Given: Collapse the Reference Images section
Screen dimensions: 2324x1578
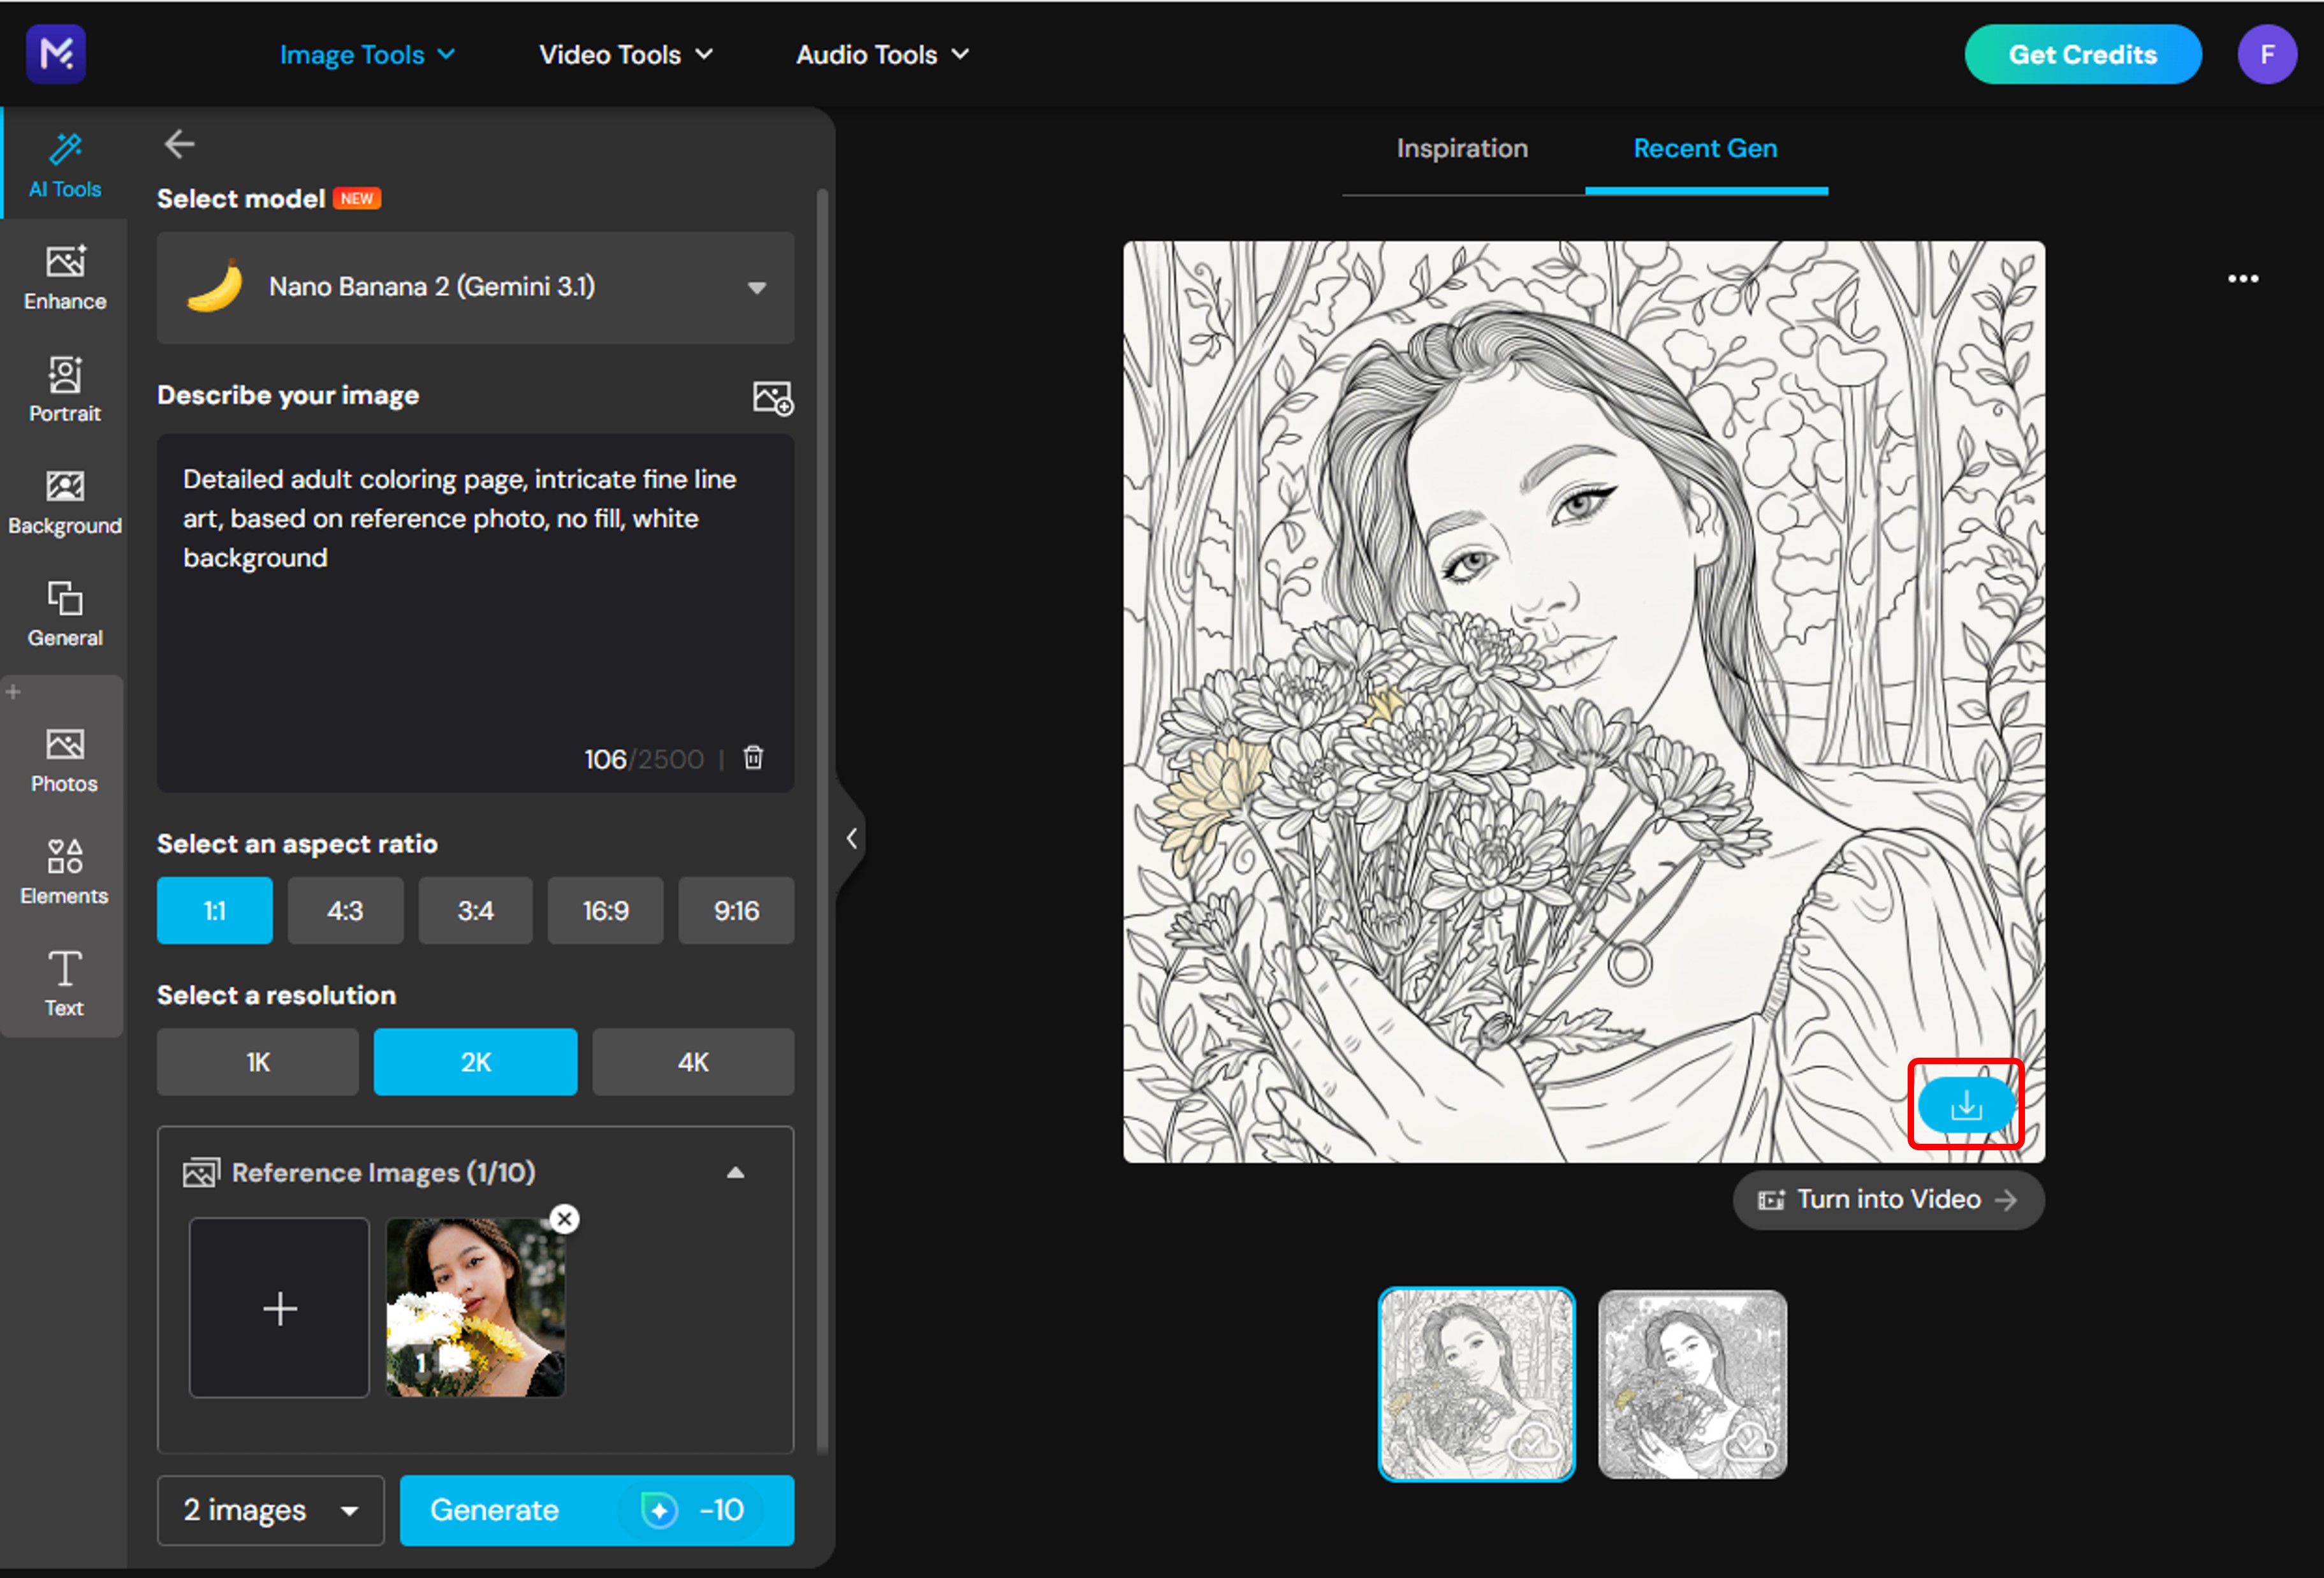Looking at the screenshot, I should pos(737,1172).
